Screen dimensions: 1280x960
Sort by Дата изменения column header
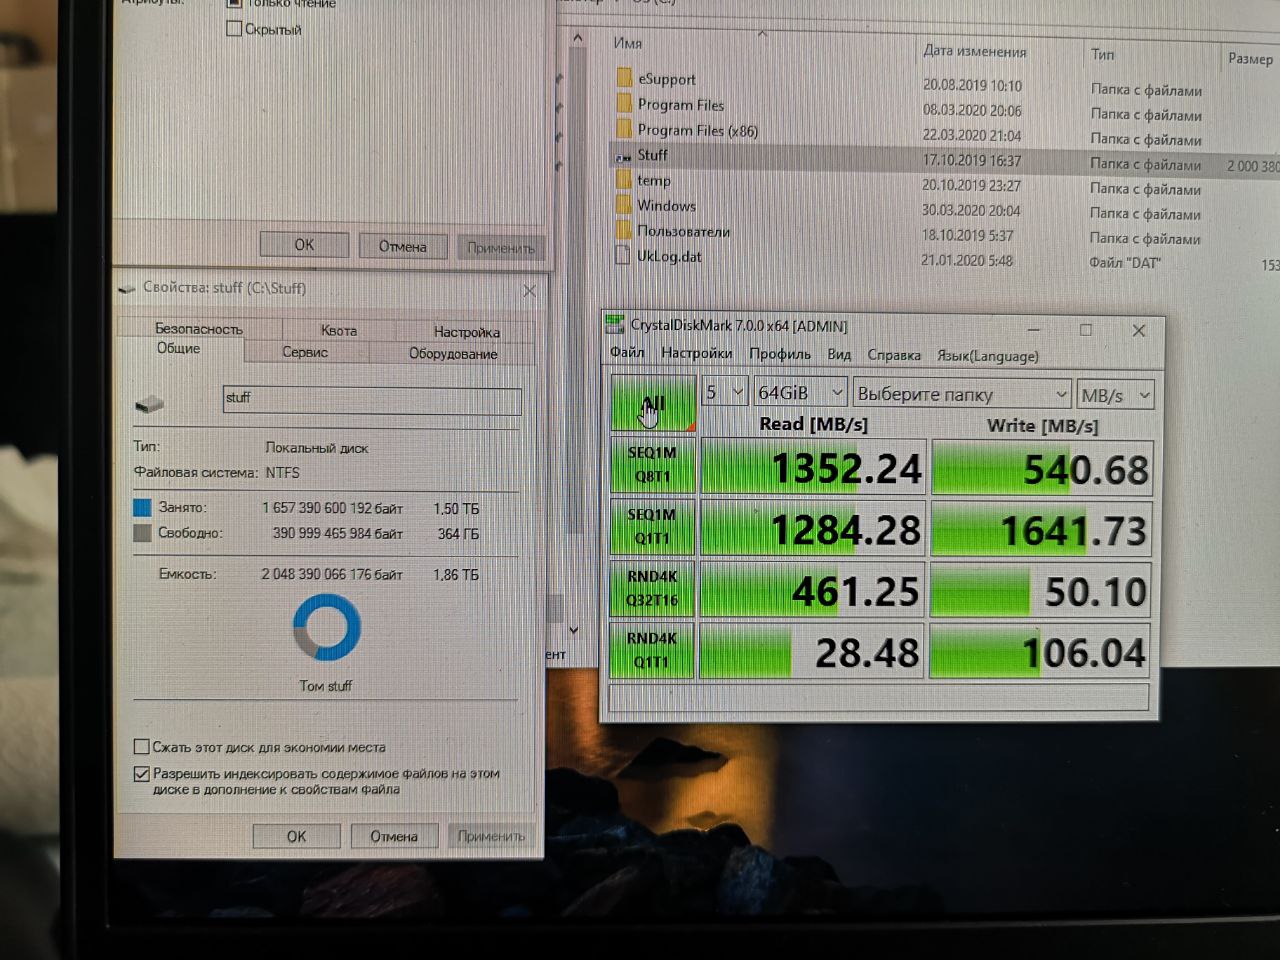coord(974,51)
